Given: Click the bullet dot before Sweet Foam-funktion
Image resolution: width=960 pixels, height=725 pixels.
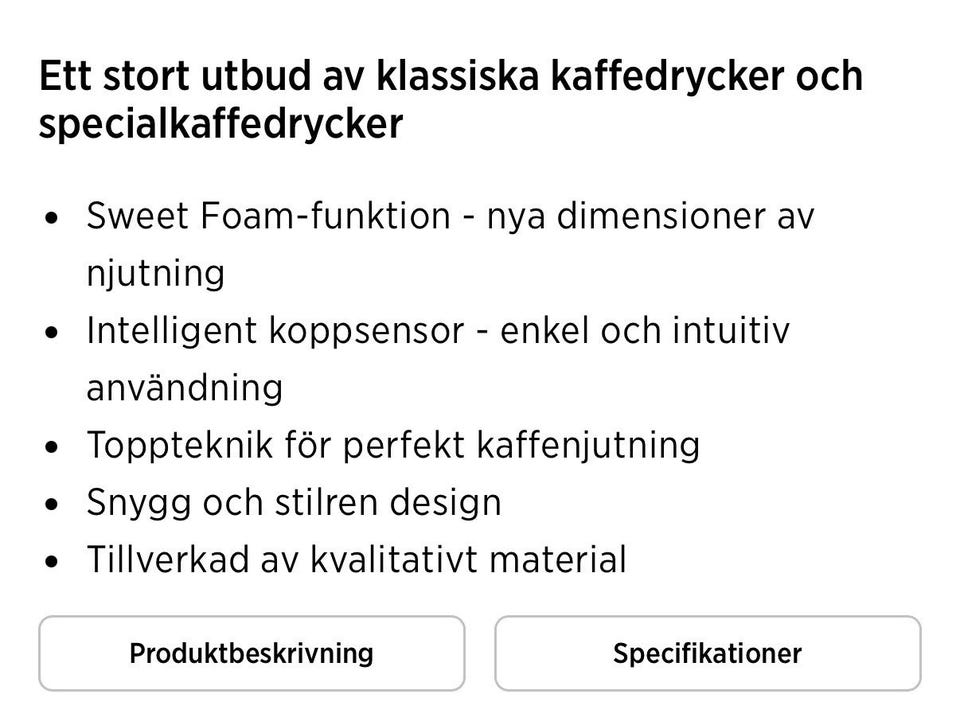Looking at the screenshot, I should (x=52, y=217).
